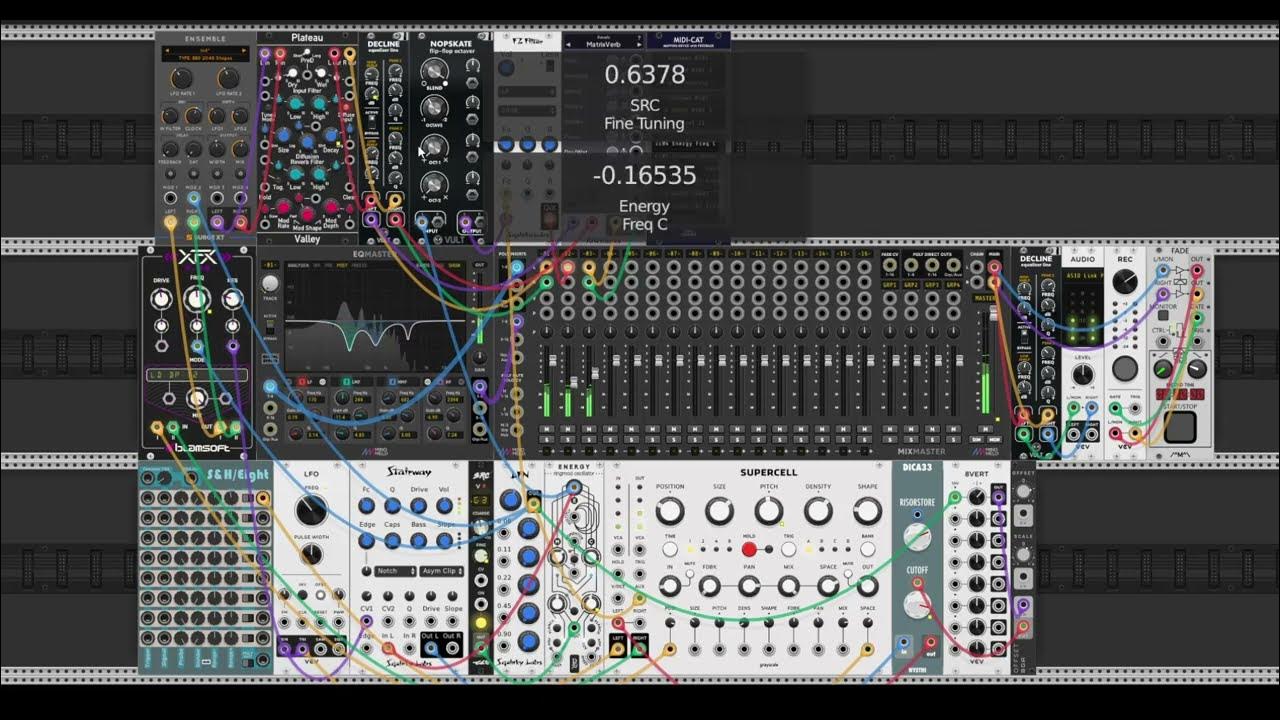Image resolution: width=1280 pixels, height=720 pixels.
Task: Click EQMaster TRACK knob
Action: click(270, 283)
